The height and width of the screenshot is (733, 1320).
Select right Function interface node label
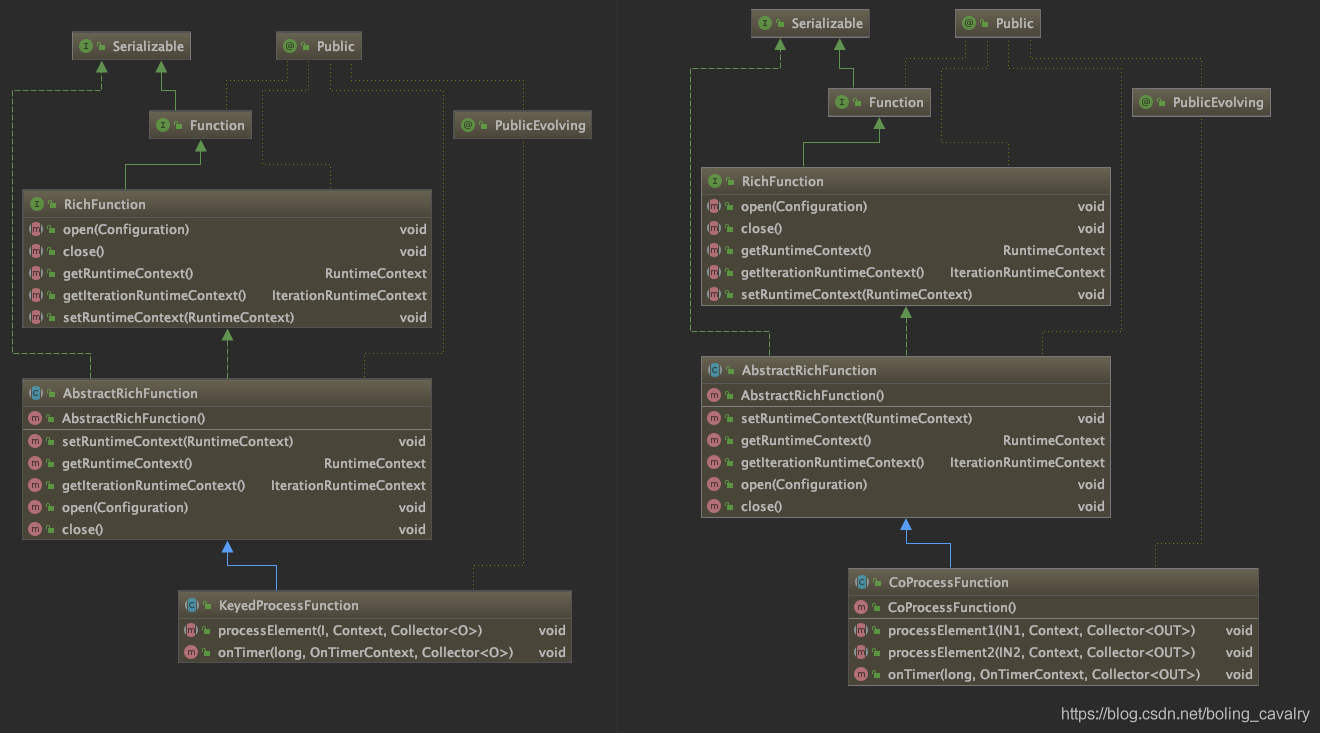(896, 102)
